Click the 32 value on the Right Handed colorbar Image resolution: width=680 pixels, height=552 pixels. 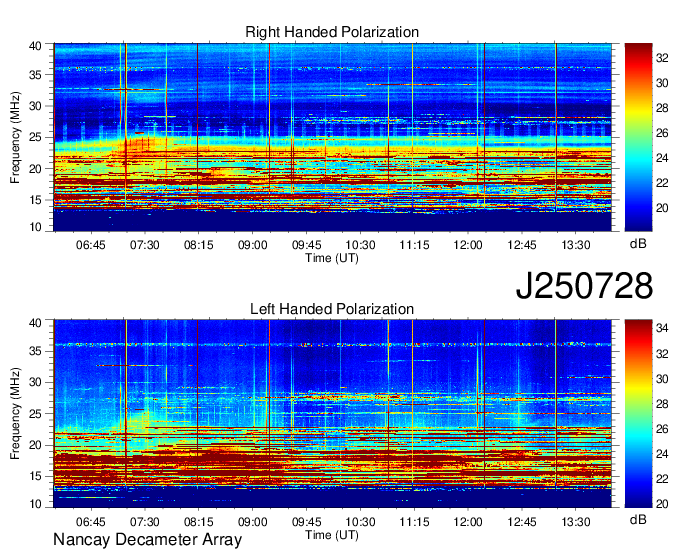point(662,58)
